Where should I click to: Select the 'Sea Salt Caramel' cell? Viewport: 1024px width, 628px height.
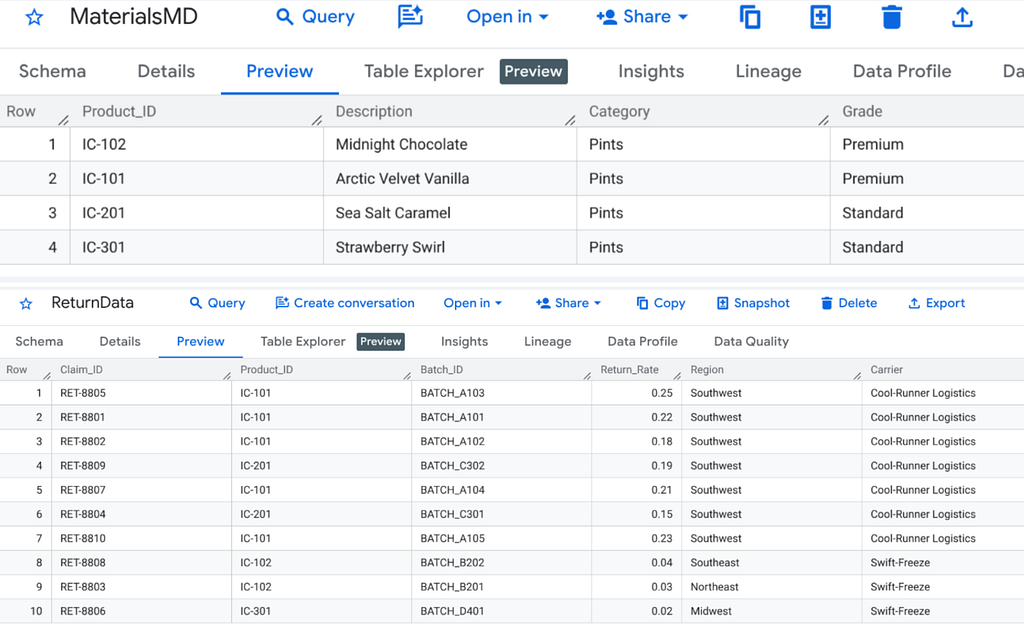point(450,213)
